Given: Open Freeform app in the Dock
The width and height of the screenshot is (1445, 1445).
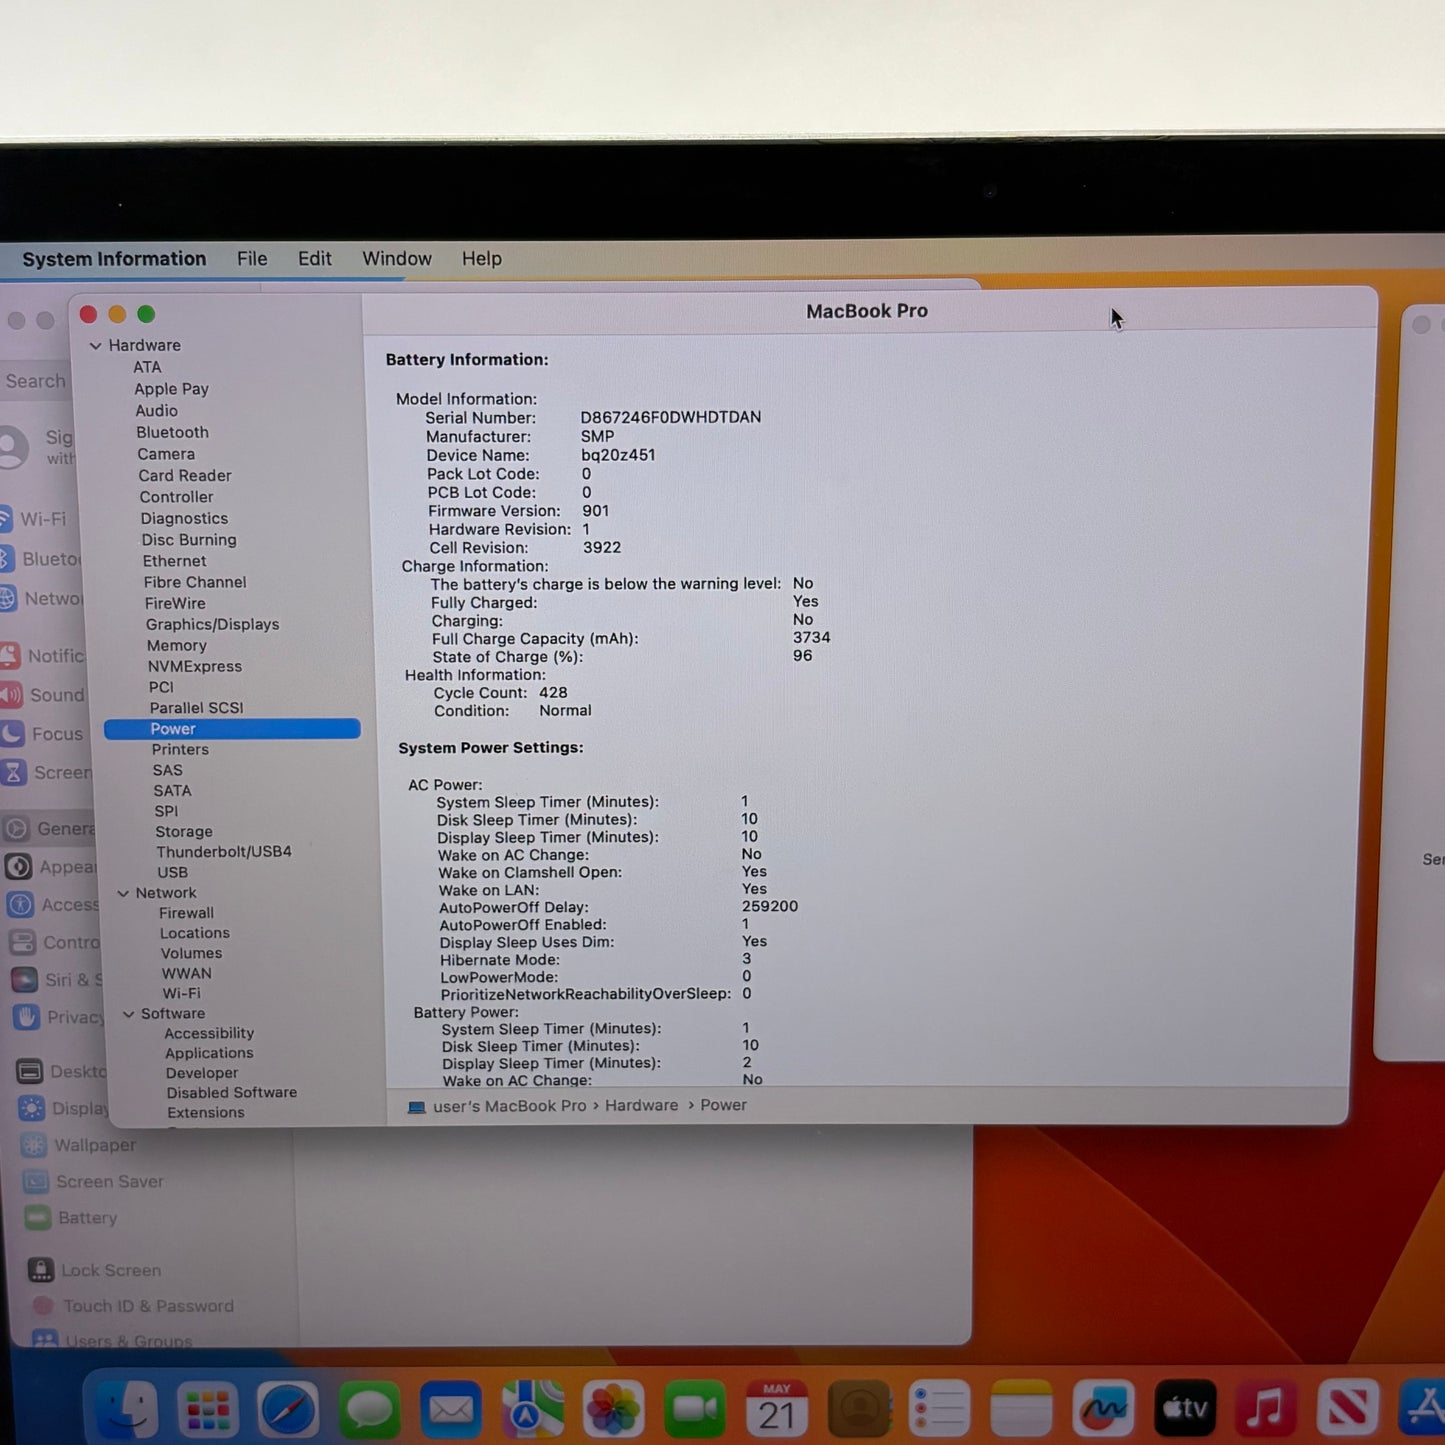Looking at the screenshot, I should click(x=1103, y=1409).
